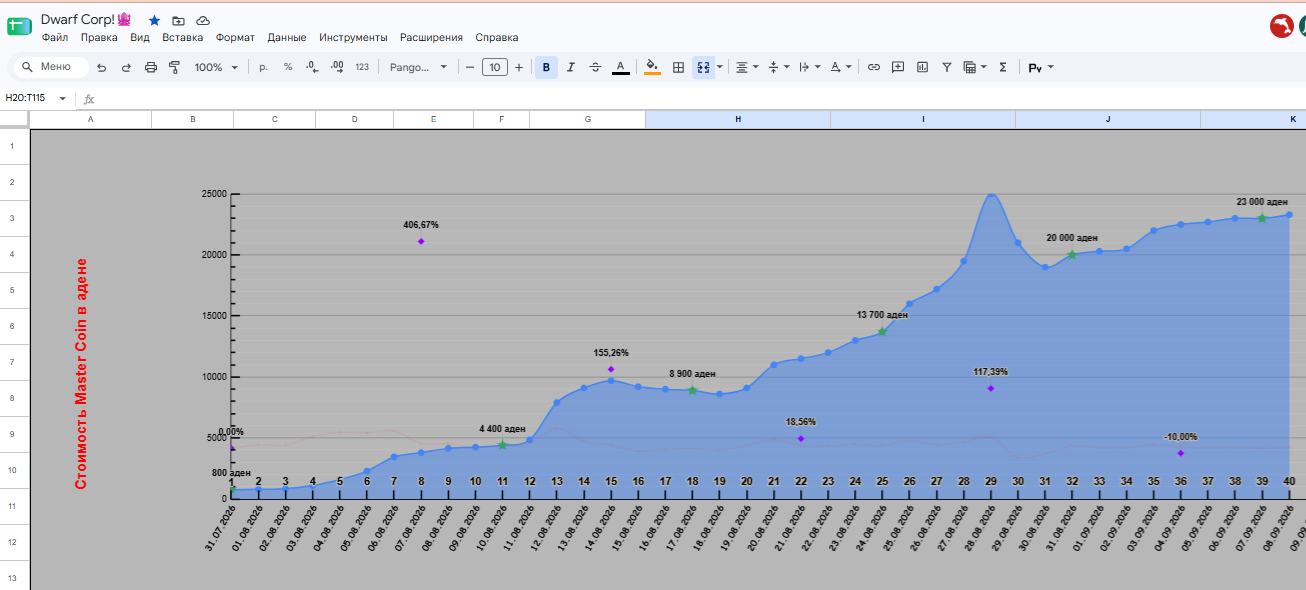Image resolution: width=1306 pixels, height=590 pixels.
Task: Star the Dwarf Corp document
Action: click(154, 20)
